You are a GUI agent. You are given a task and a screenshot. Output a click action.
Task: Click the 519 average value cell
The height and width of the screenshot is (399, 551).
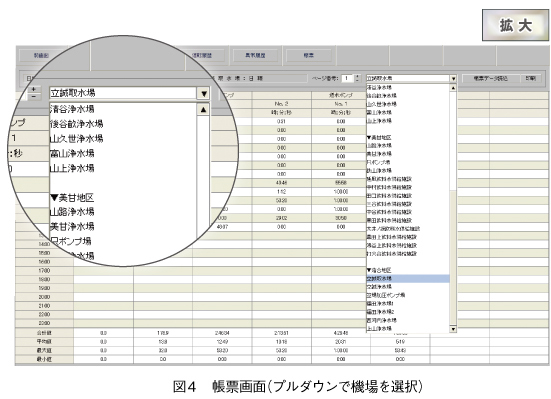400,341
